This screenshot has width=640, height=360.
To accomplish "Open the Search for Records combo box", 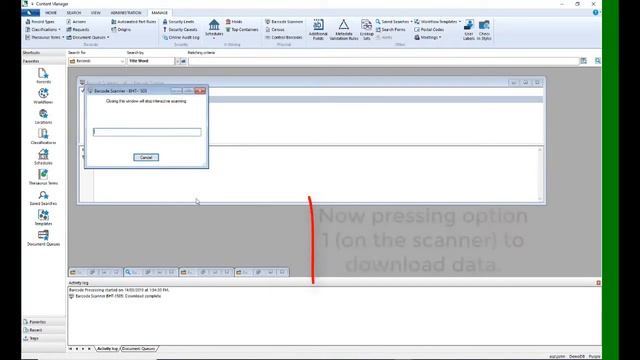I will pyautogui.click(x=97, y=61).
